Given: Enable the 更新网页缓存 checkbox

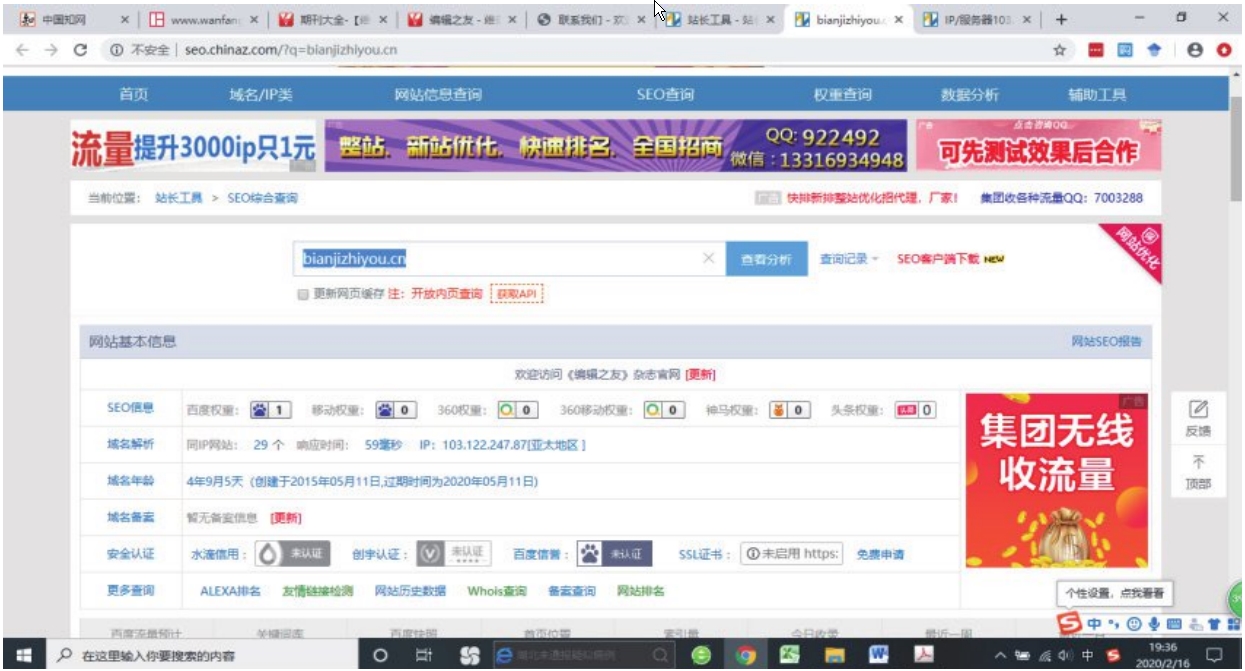Looking at the screenshot, I should [x=302, y=295].
